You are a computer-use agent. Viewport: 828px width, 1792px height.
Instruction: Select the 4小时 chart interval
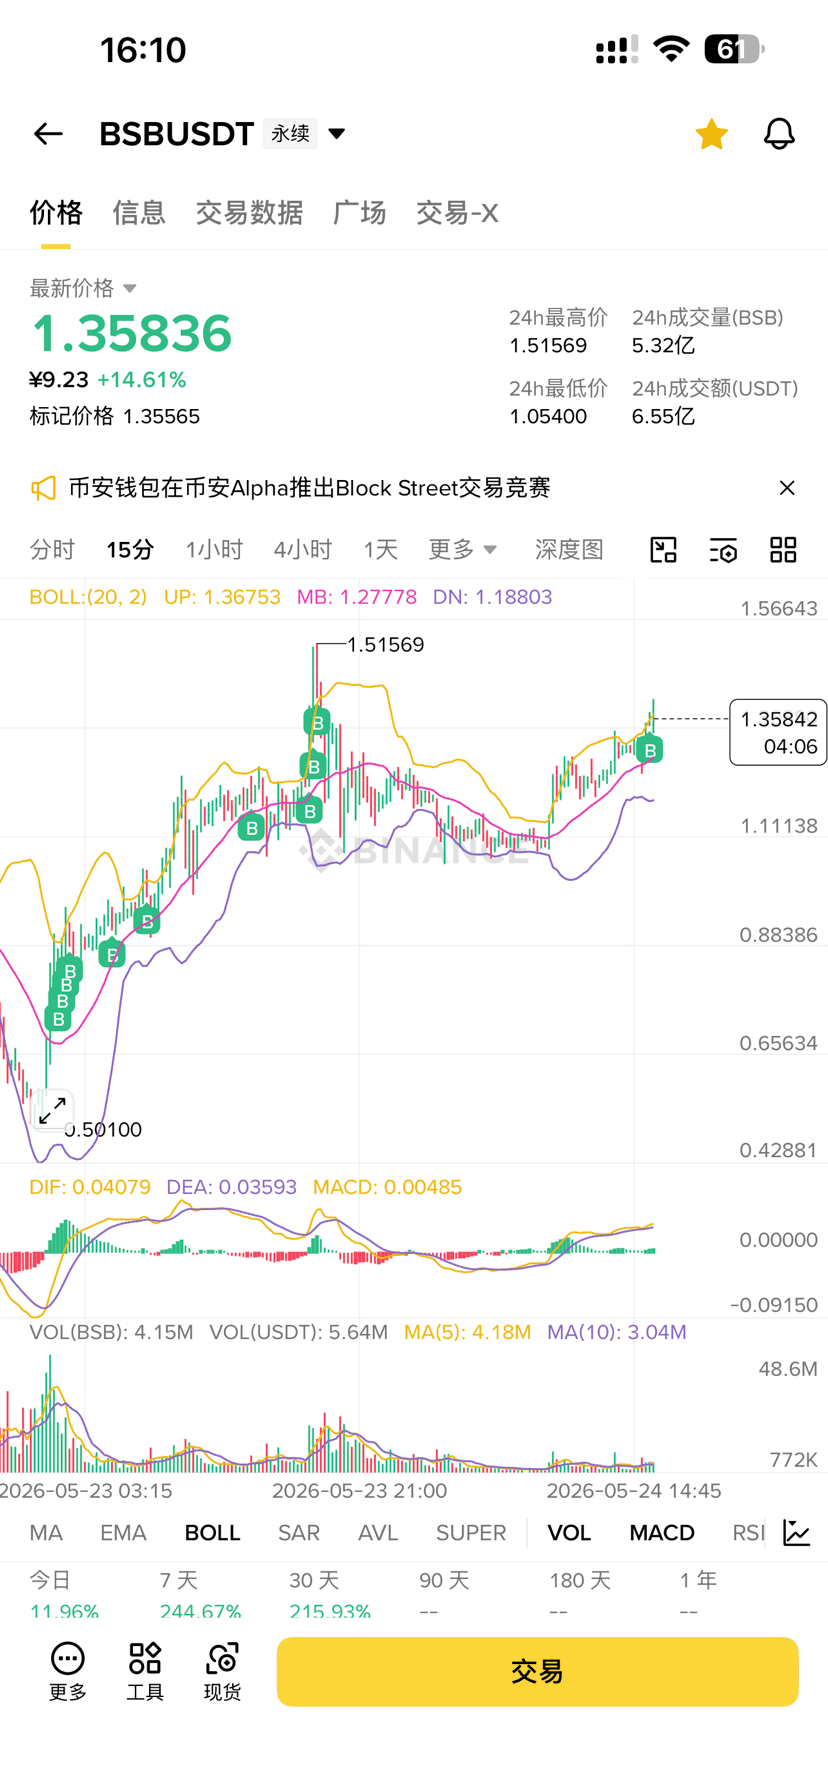(303, 550)
